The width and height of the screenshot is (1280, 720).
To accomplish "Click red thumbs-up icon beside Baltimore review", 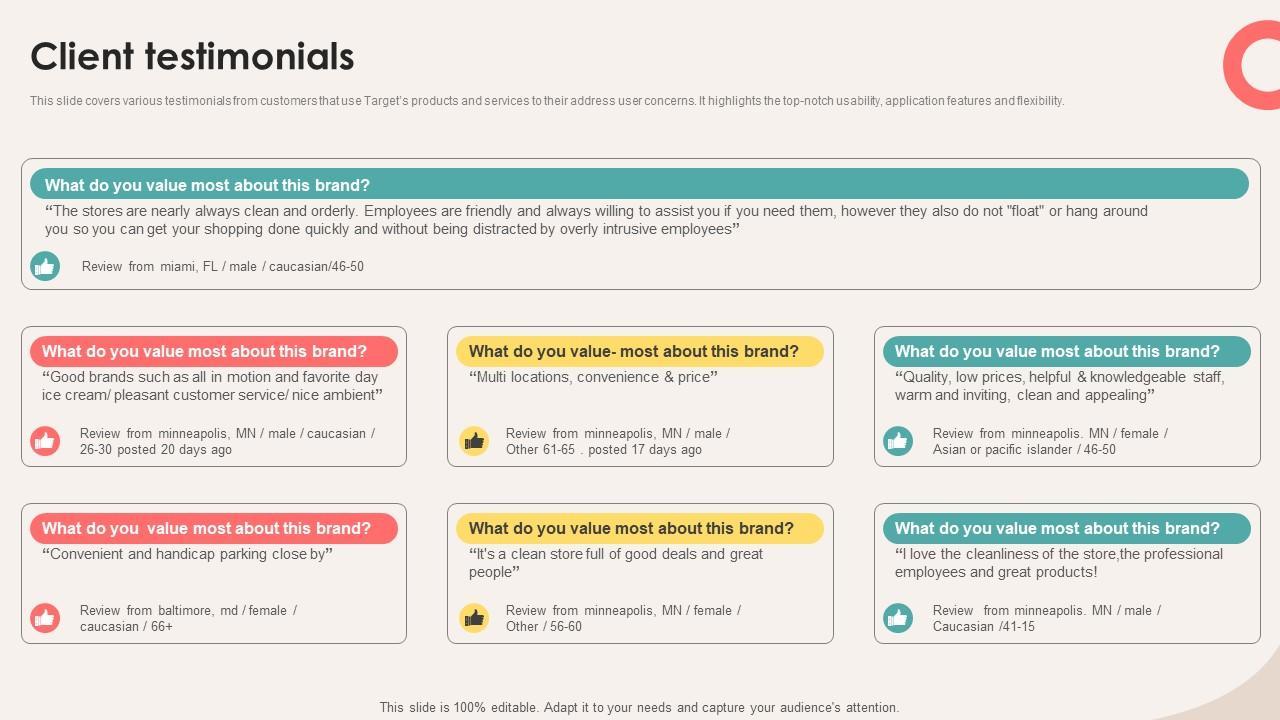I will tap(45, 618).
